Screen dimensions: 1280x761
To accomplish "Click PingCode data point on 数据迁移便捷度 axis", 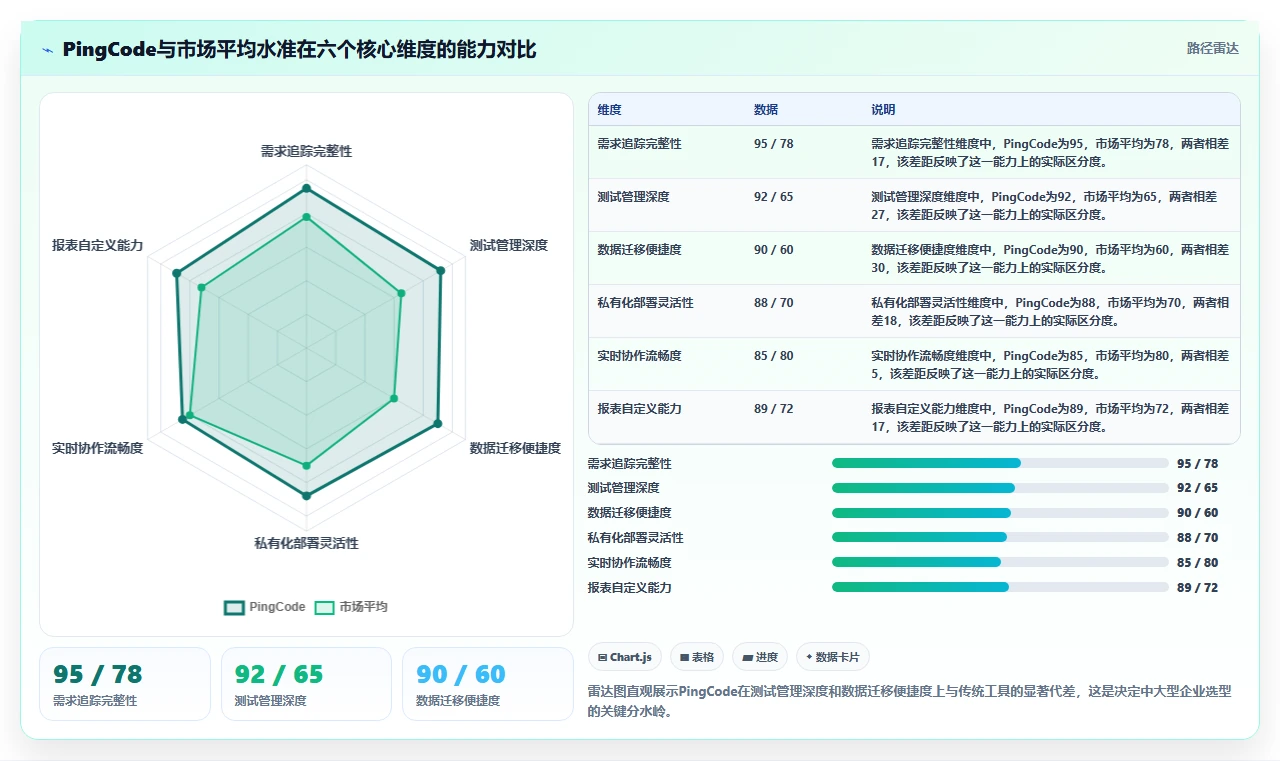I will [x=437, y=424].
